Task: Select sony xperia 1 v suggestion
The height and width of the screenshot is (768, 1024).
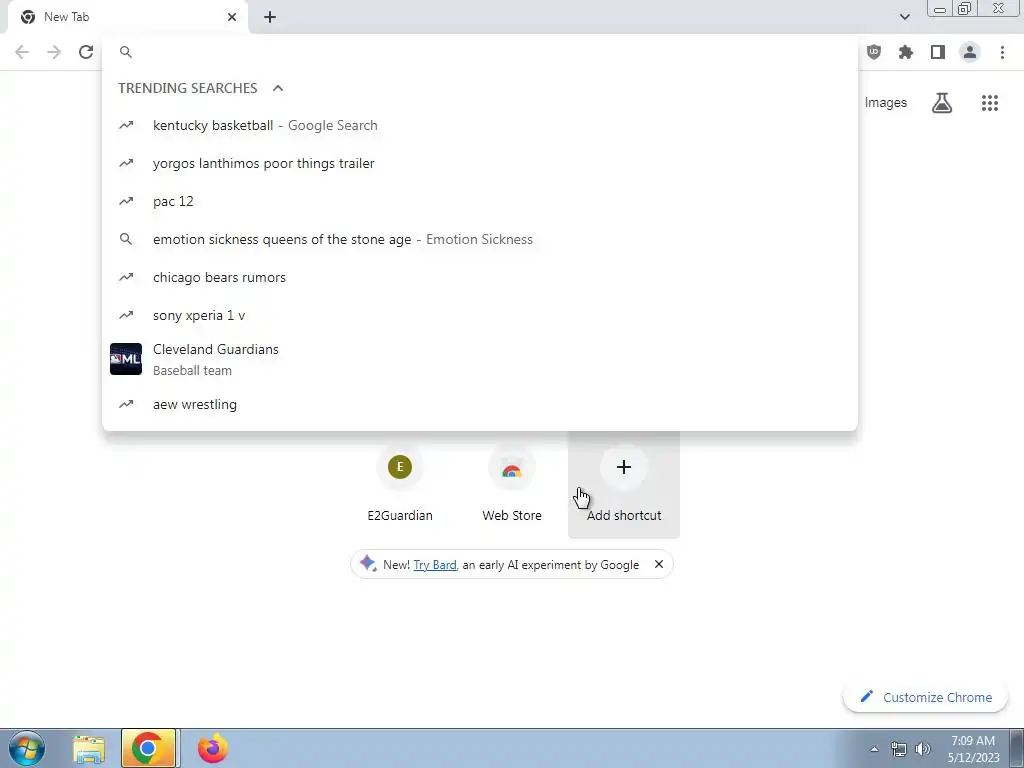Action: pyautogui.click(x=480, y=315)
